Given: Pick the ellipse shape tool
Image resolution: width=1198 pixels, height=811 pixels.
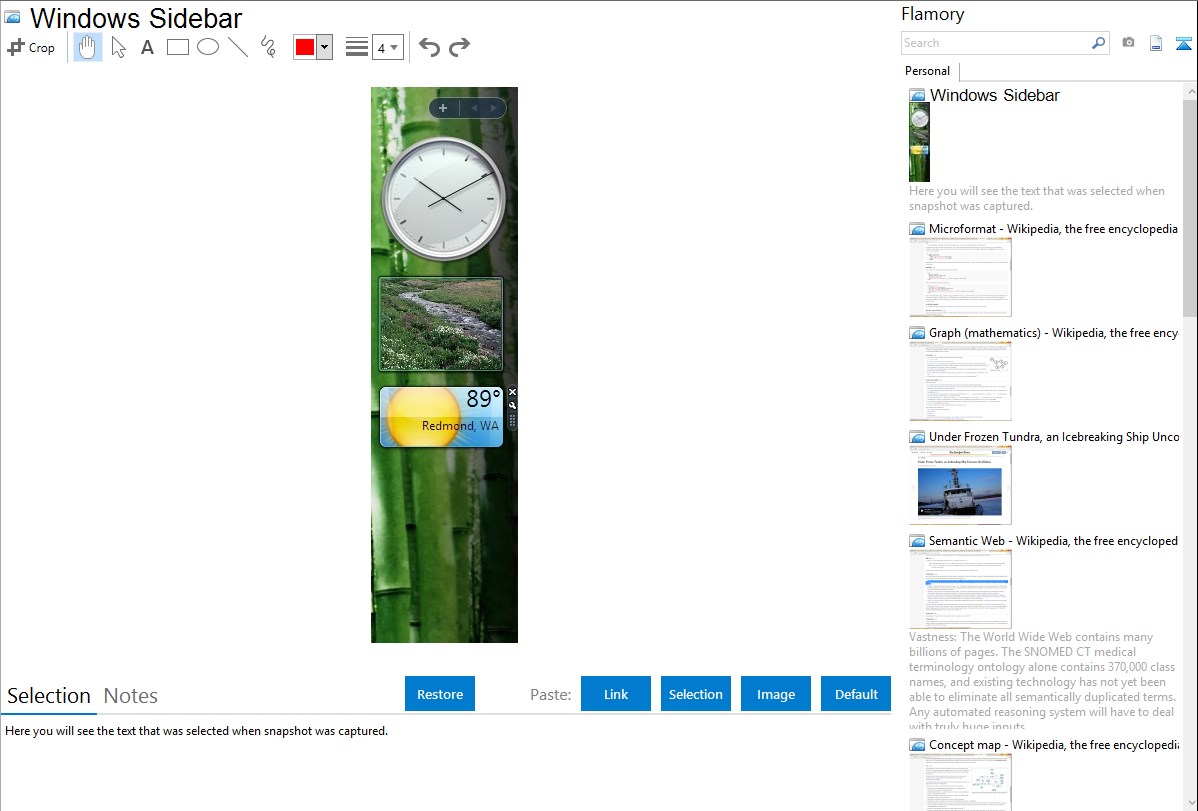Looking at the screenshot, I should 208,47.
